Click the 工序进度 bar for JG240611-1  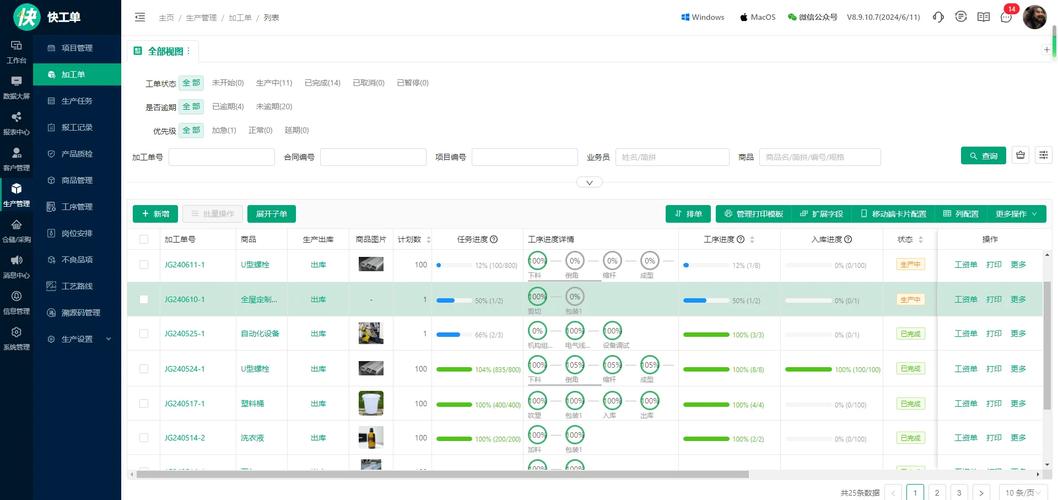[x=706, y=265]
